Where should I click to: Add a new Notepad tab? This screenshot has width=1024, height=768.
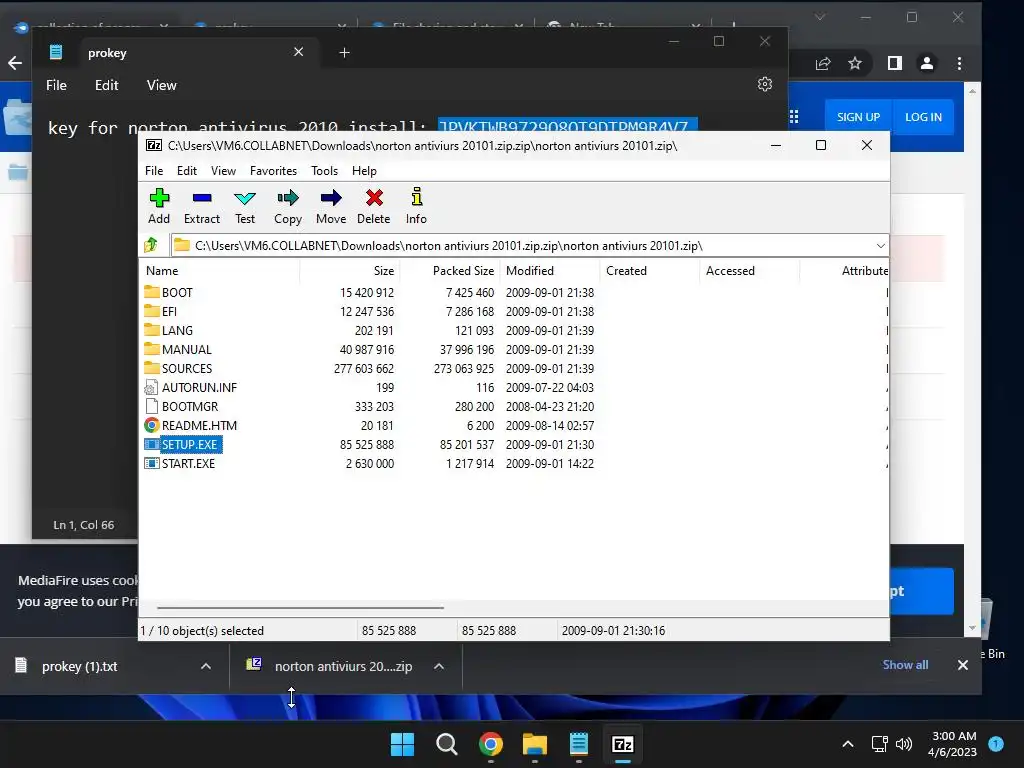pyautogui.click(x=344, y=52)
